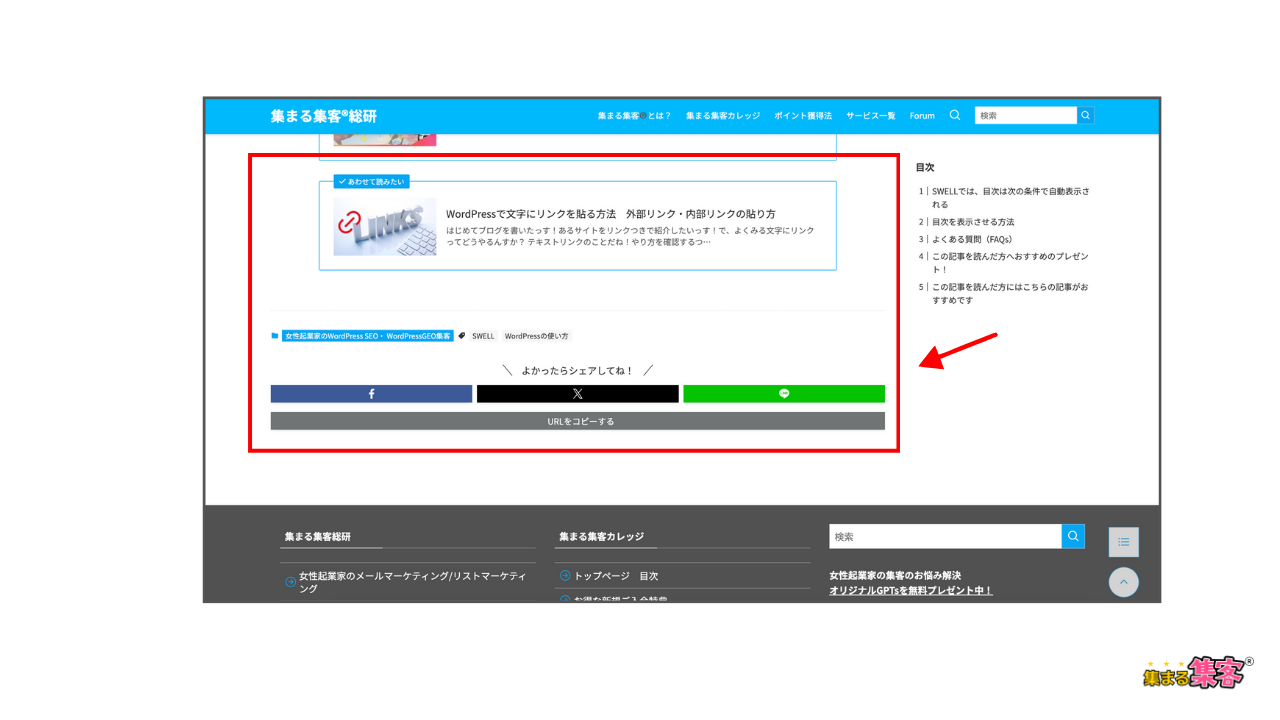Viewport: 1280px width, 720px height.
Task: Click the arrow icon beside トップページ 目次
Action: [x=565, y=576]
